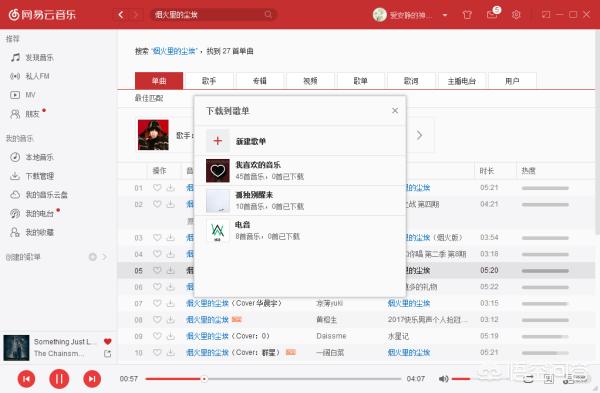Image resolution: width=600 pixels, height=393 pixels.
Task: Open song 07 title with Cover 华晨宇
Action: (234, 303)
